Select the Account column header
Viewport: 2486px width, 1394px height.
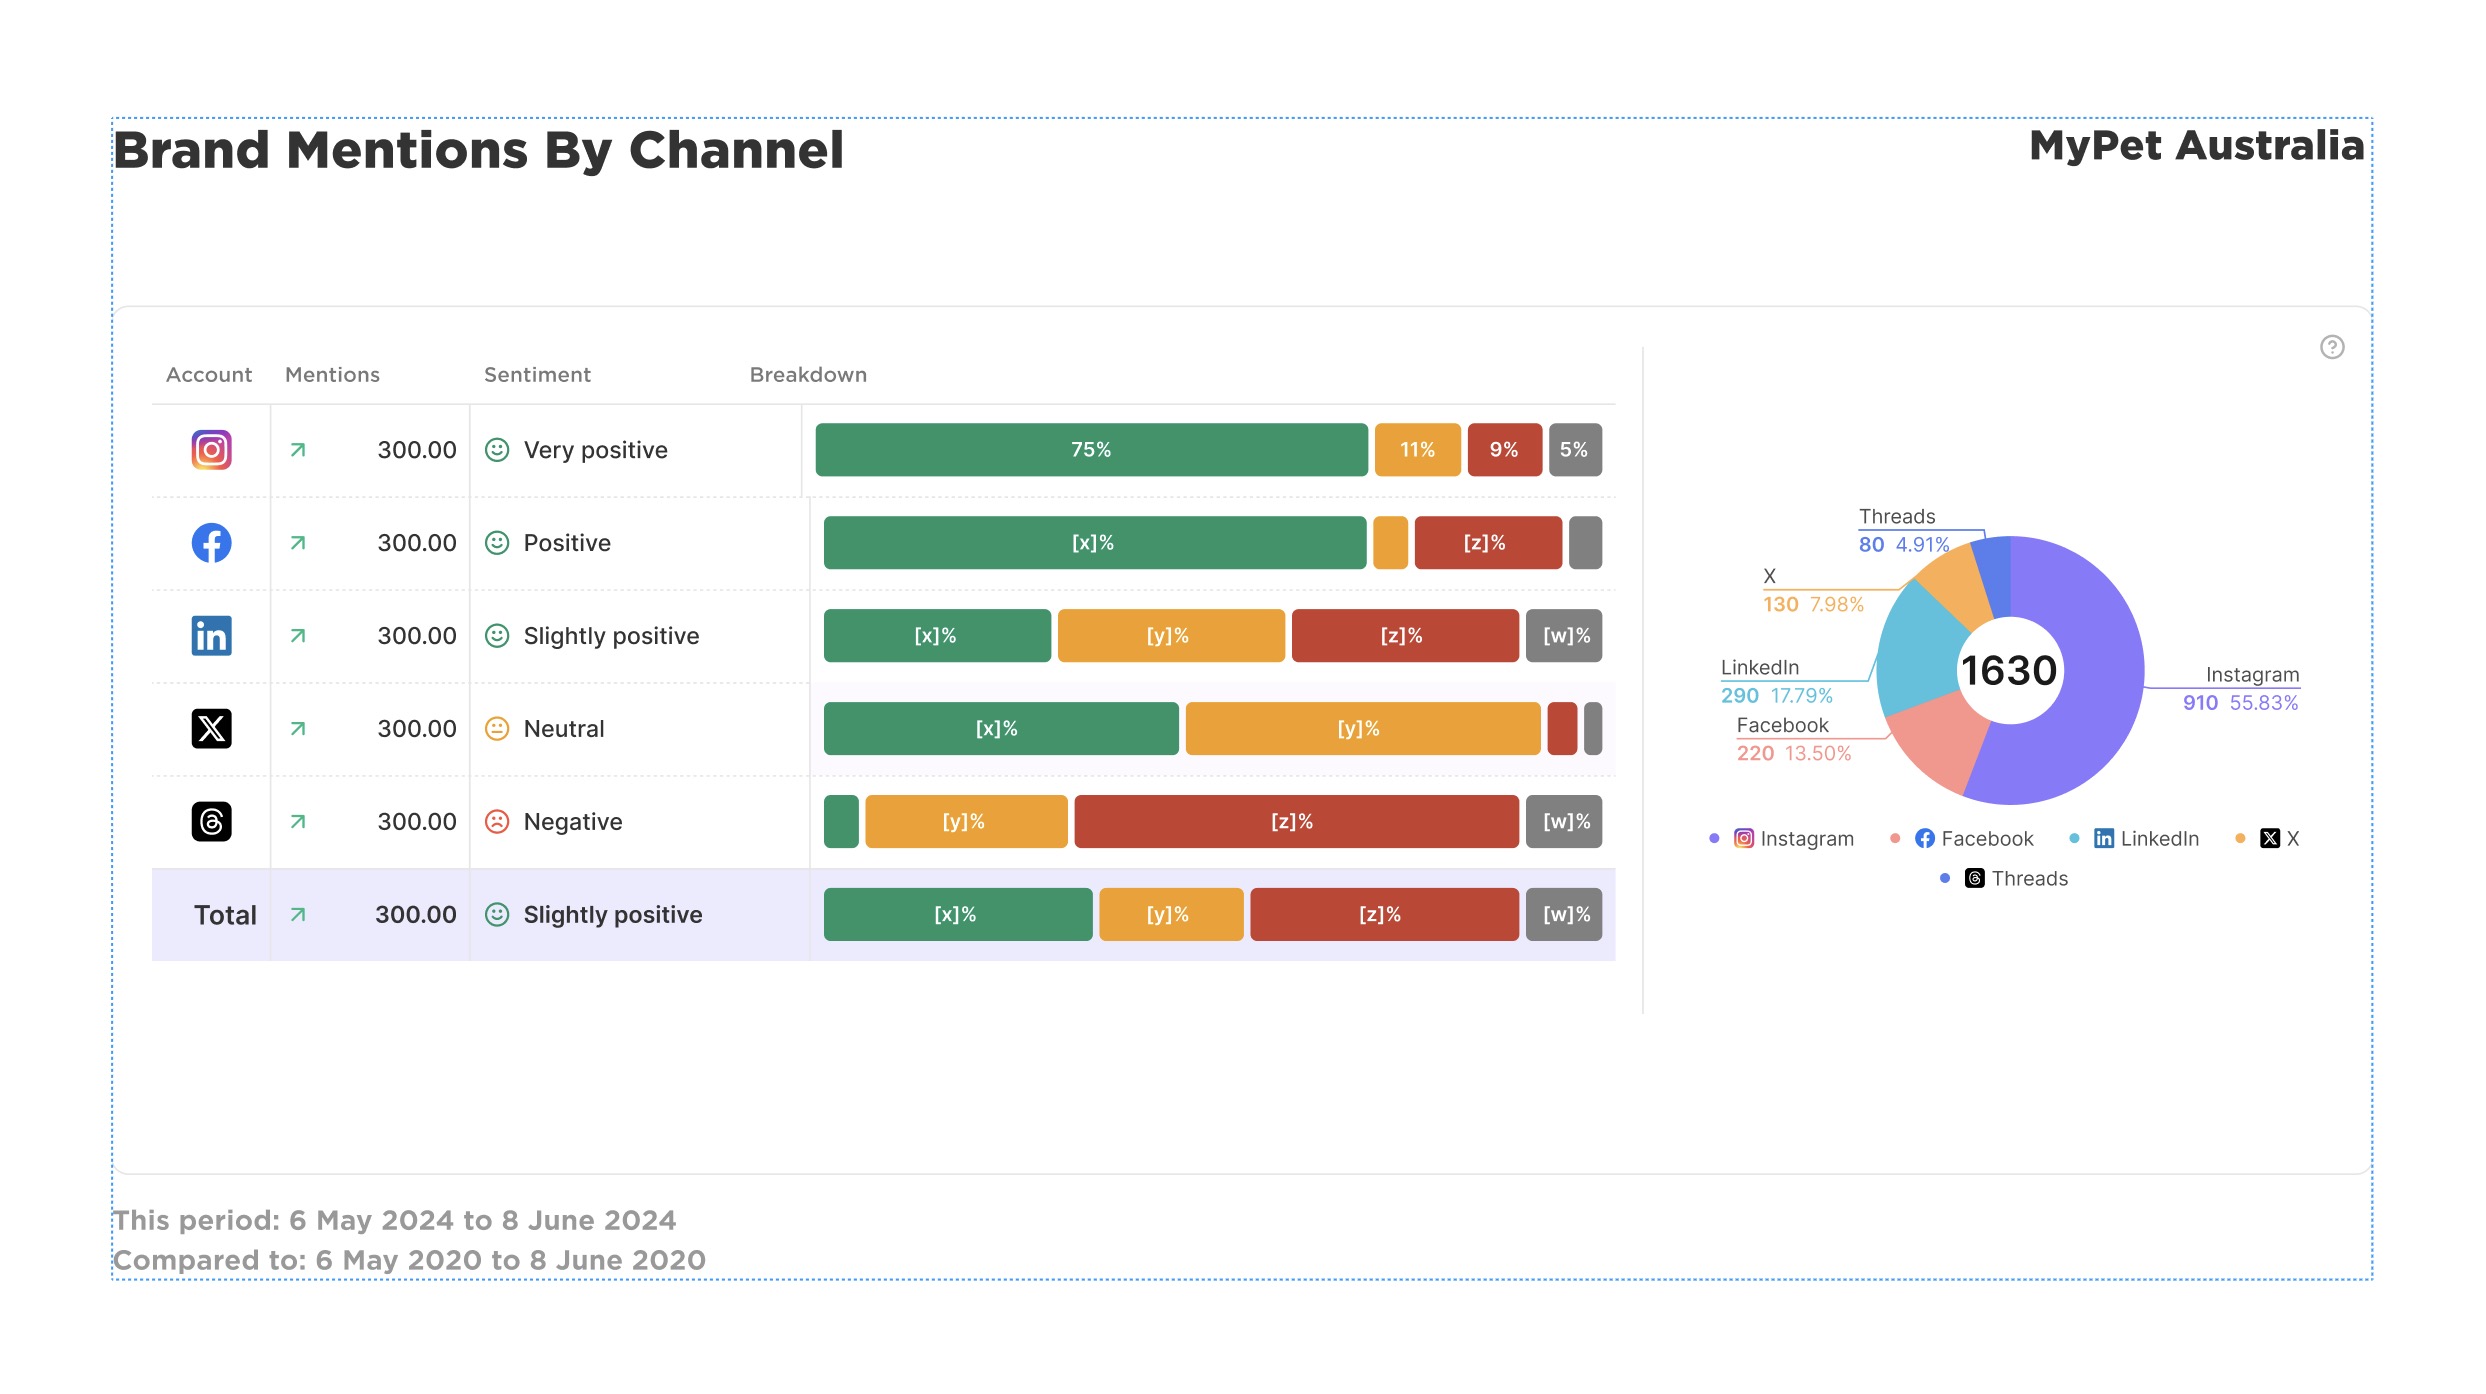tap(209, 374)
